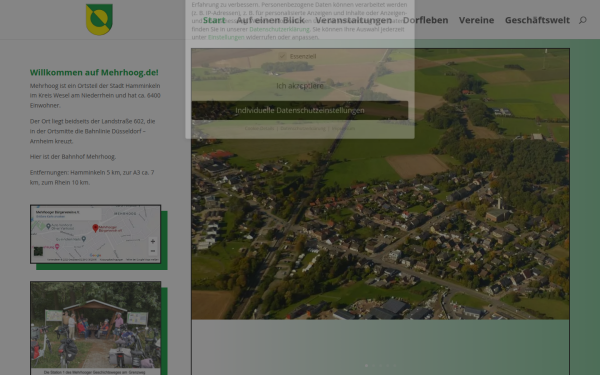
Task: Accept cookies with Ich akzeptiere button
Action: (x=300, y=86)
